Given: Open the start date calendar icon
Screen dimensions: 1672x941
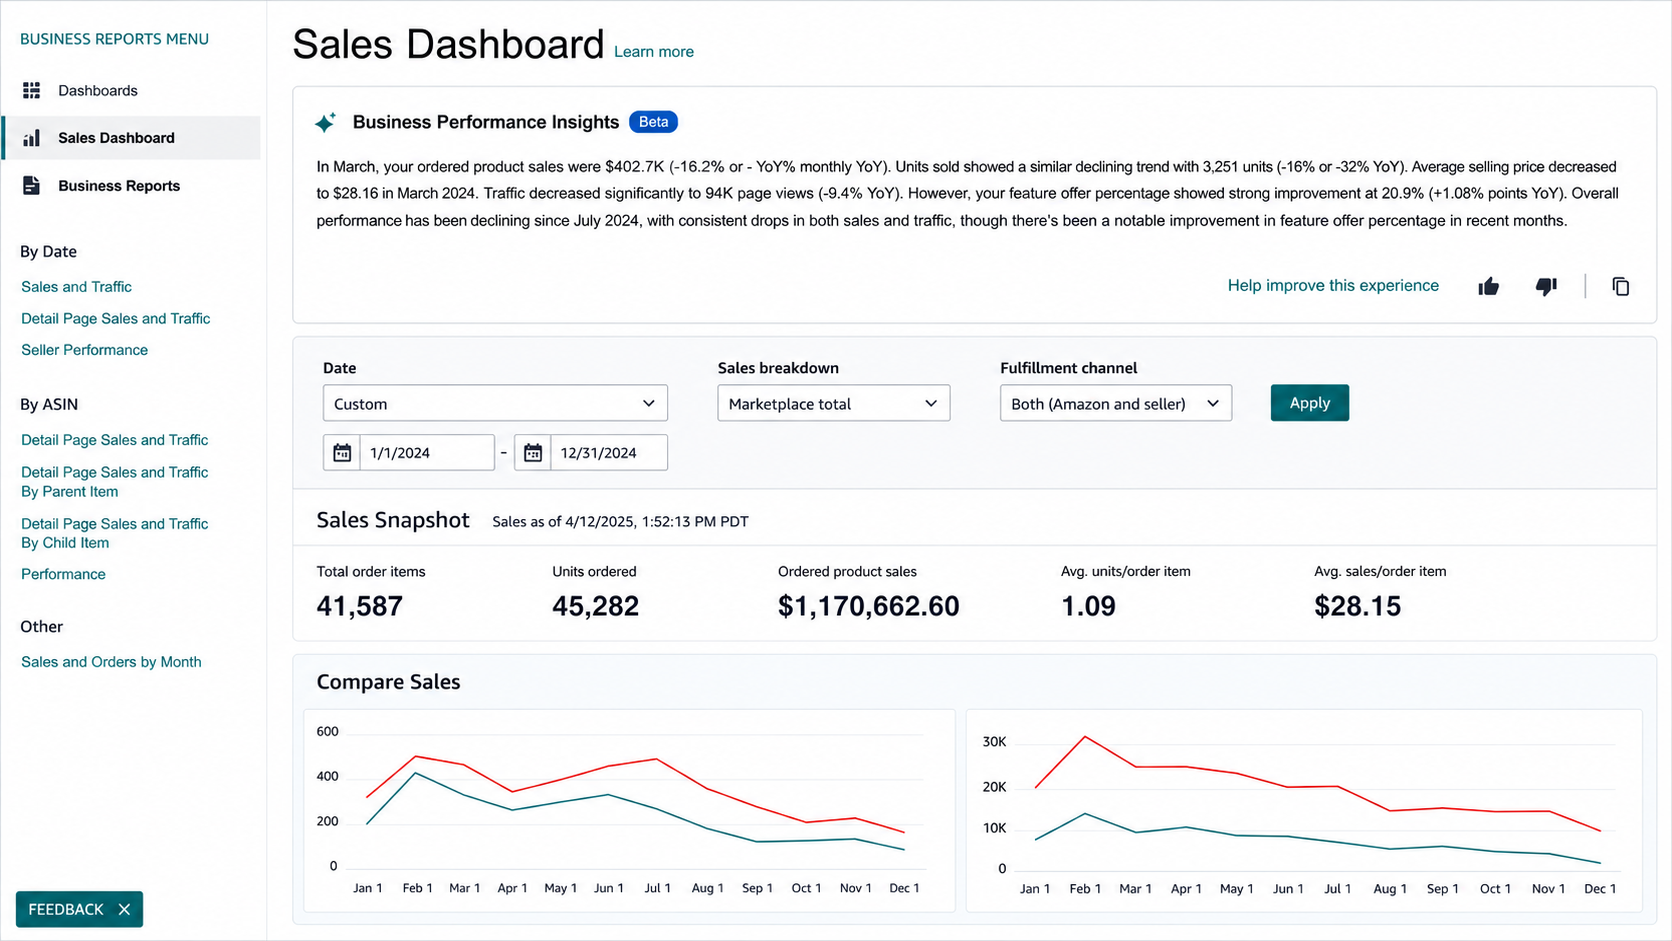Looking at the screenshot, I should (342, 453).
